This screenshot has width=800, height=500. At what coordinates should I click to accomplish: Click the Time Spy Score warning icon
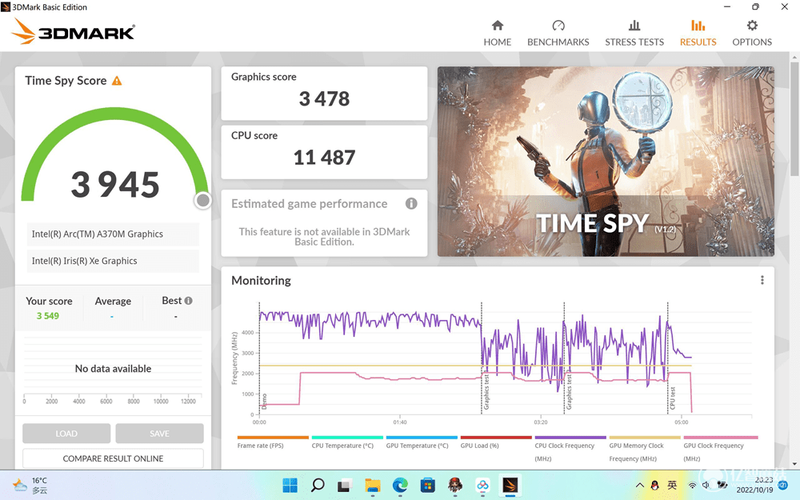pos(117,81)
